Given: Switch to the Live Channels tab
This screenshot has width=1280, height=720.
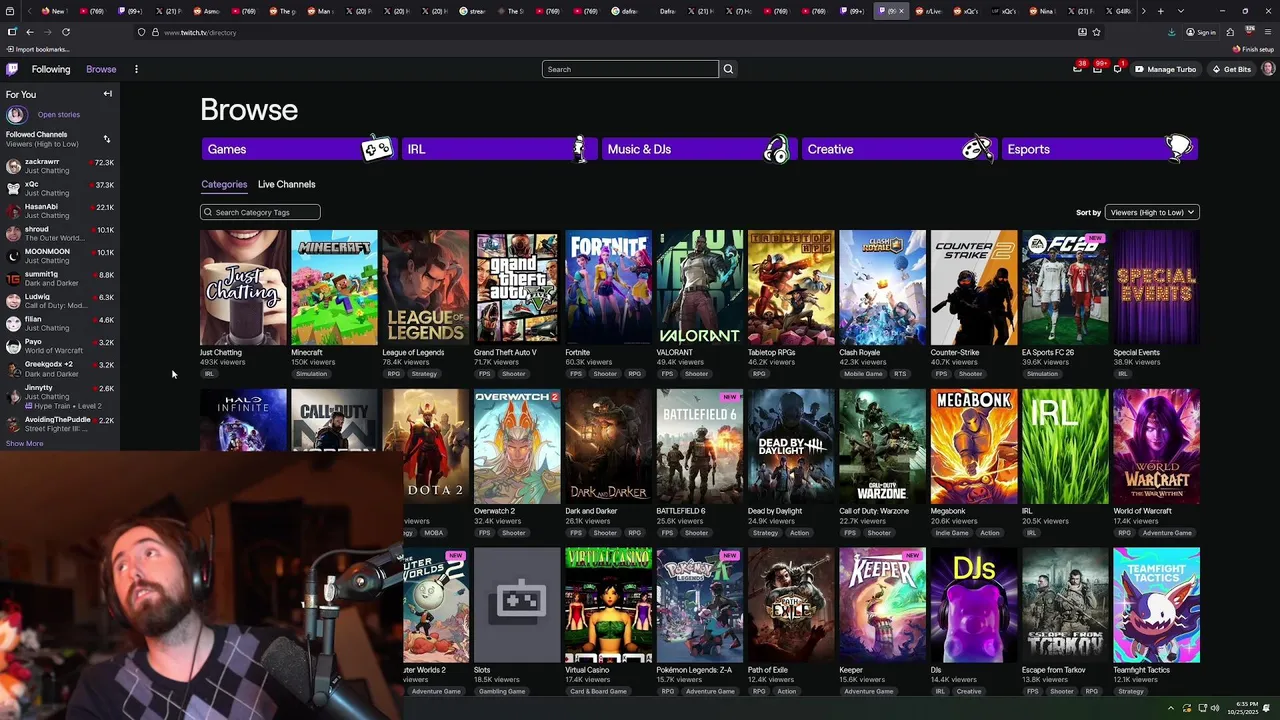Looking at the screenshot, I should pyautogui.click(x=286, y=184).
